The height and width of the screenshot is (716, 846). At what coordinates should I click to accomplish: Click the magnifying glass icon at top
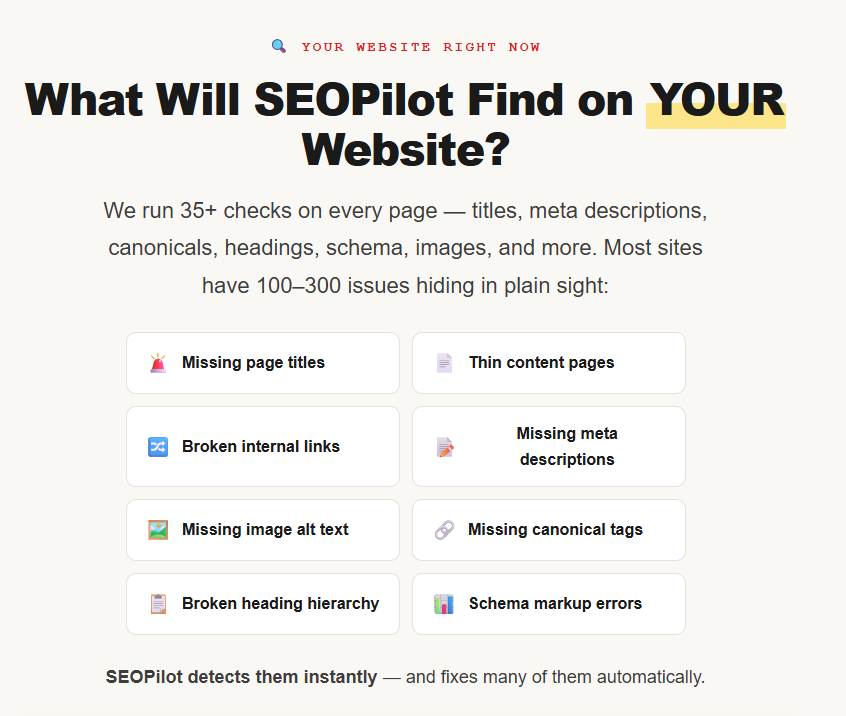279,46
